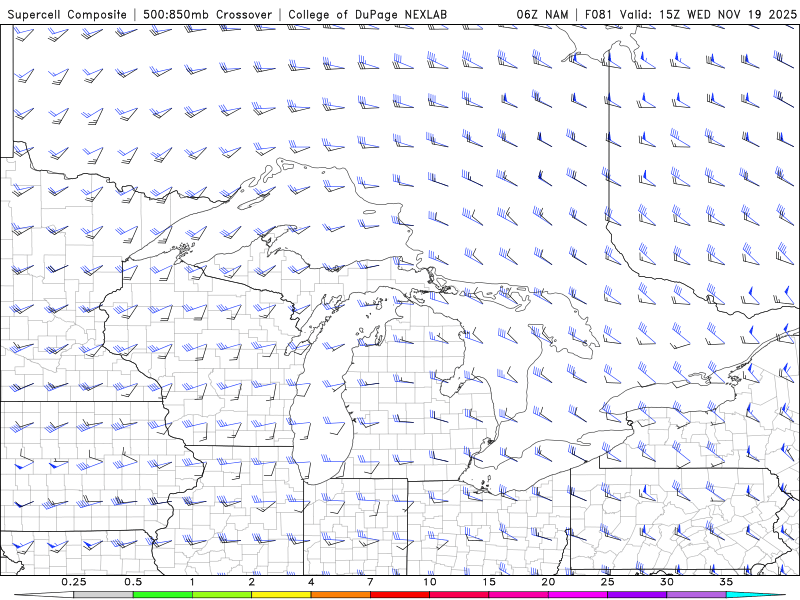
Task: Click the yellow color bar segment
Action: pos(281,595)
